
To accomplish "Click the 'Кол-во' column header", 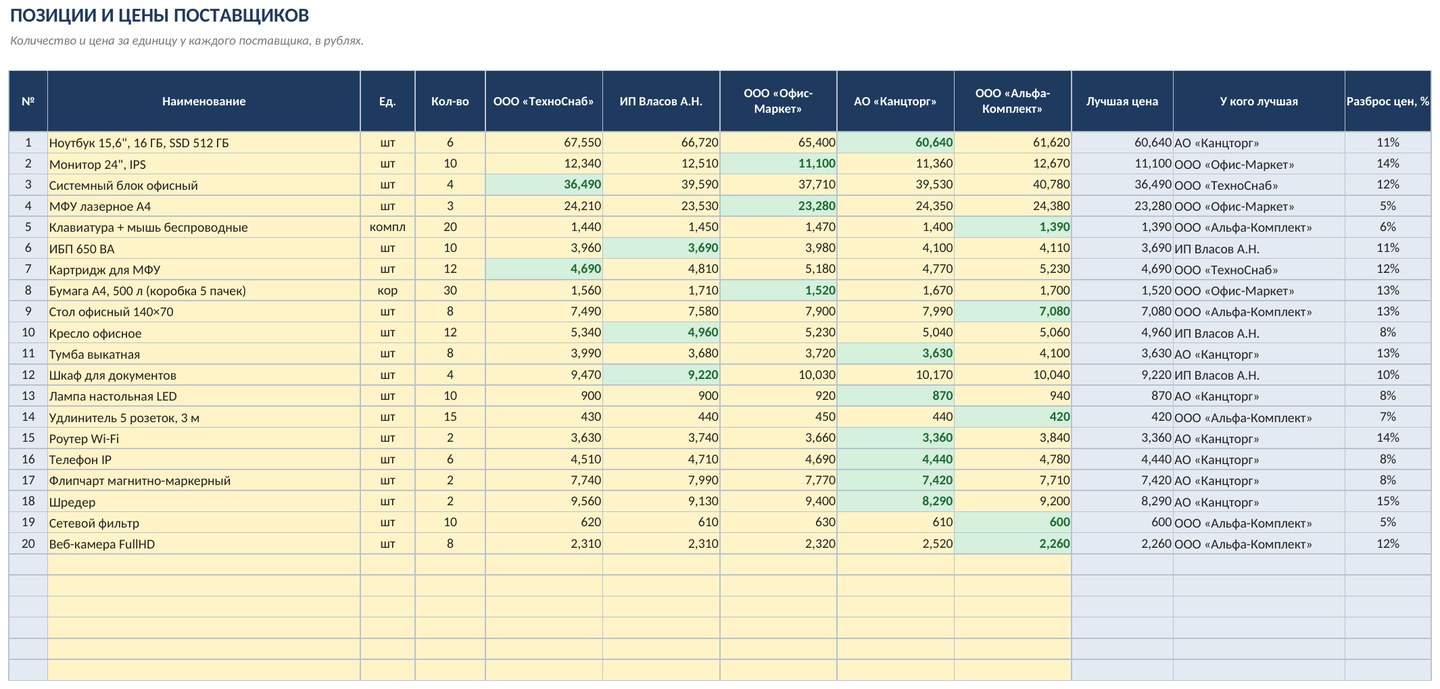I will coord(450,101).
